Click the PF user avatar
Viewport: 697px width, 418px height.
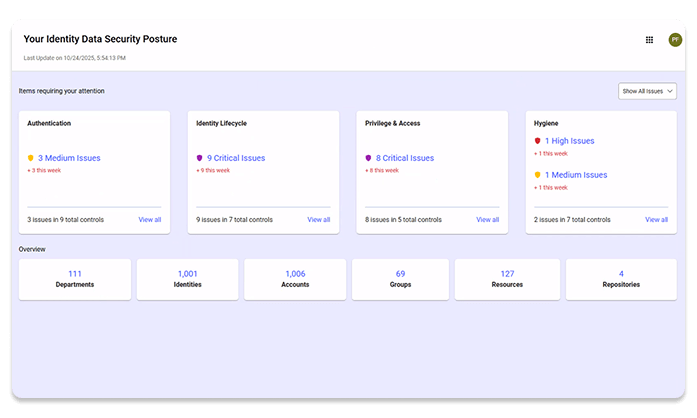tap(675, 40)
